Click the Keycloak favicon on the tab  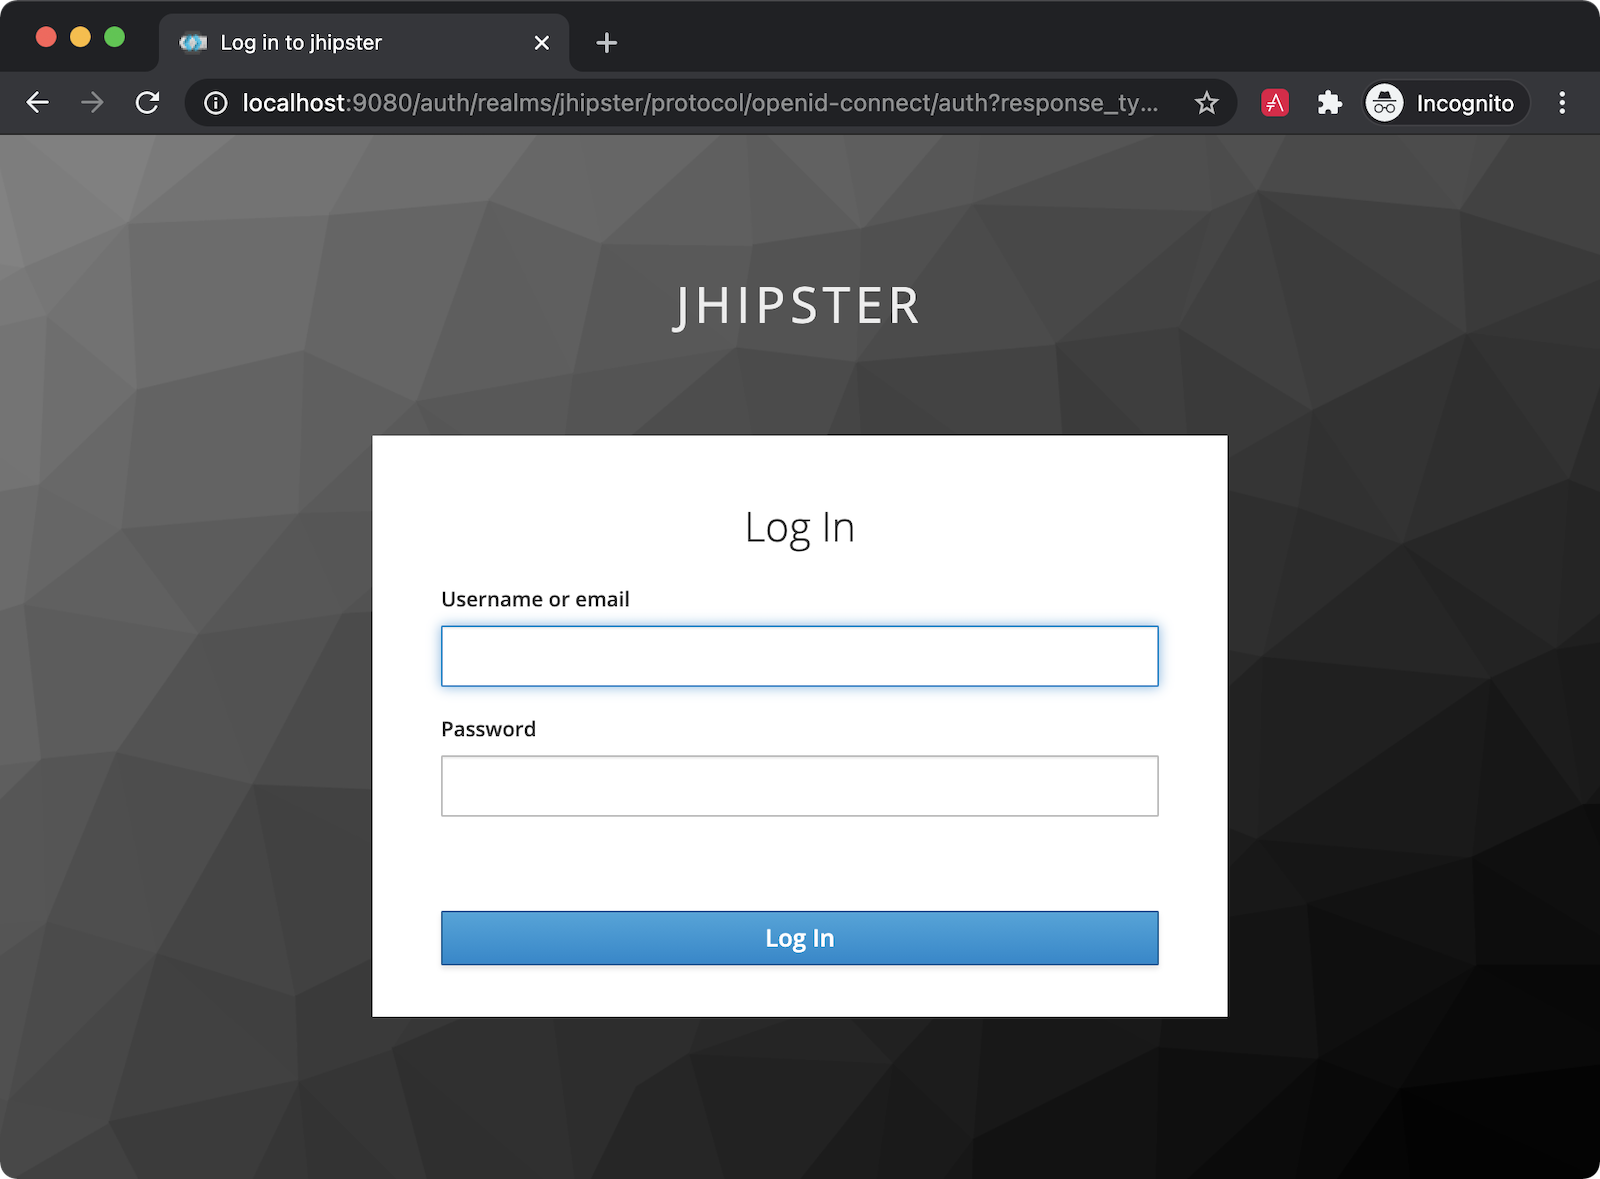tap(193, 43)
